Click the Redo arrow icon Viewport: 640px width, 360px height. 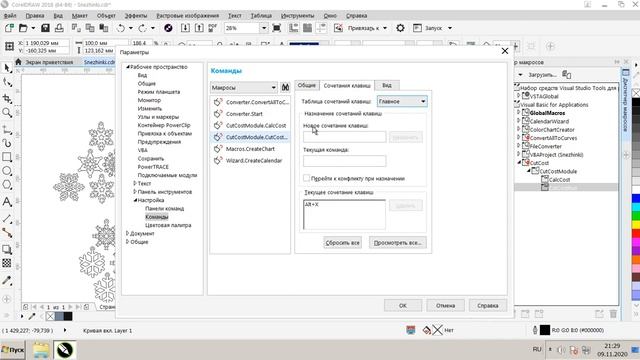point(142,28)
